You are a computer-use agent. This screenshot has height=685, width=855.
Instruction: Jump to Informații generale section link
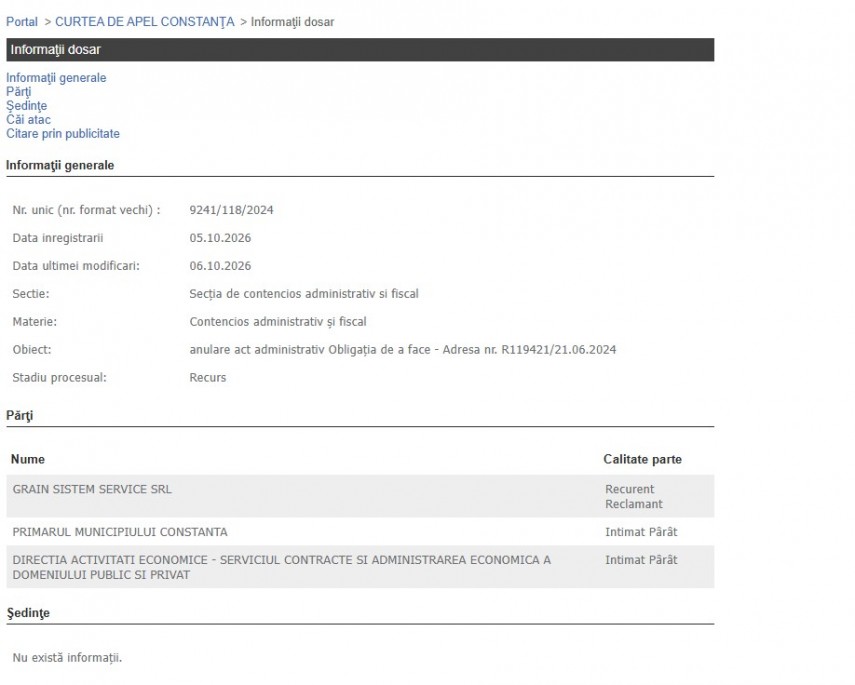click(56, 77)
